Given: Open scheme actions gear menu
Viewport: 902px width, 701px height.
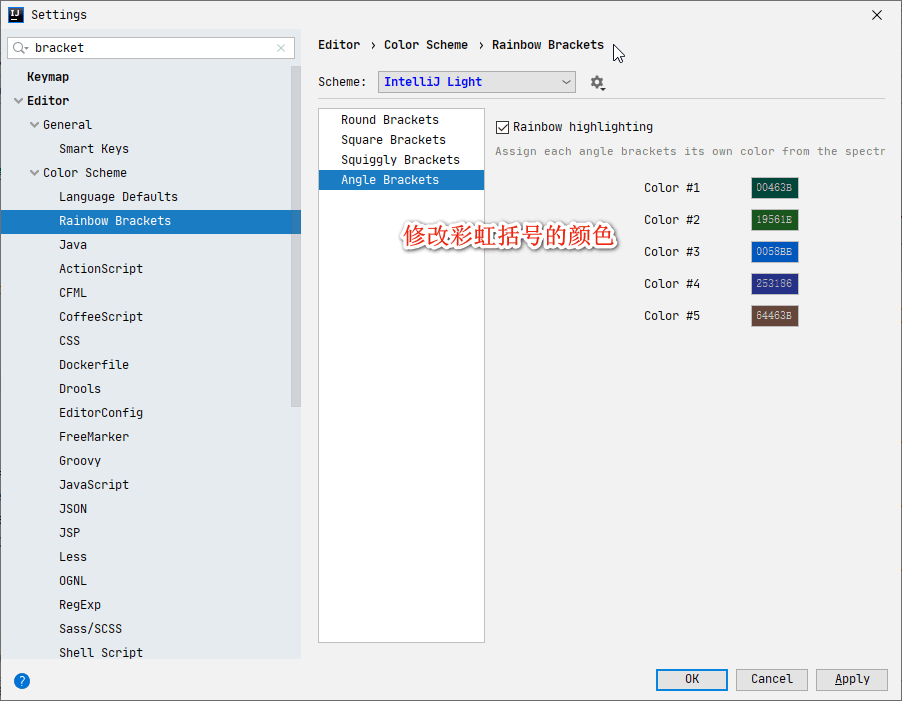Looking at the screenshot, I should point(598,82).
